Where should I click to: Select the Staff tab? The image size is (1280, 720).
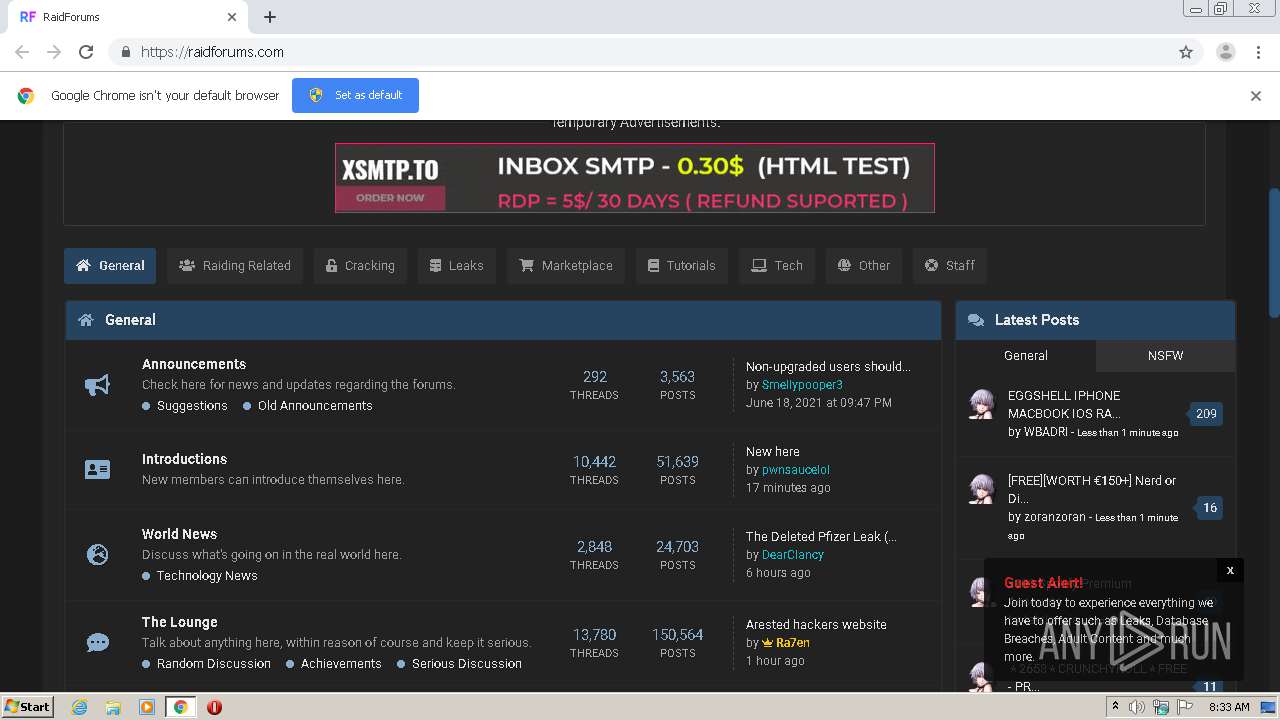950,266
